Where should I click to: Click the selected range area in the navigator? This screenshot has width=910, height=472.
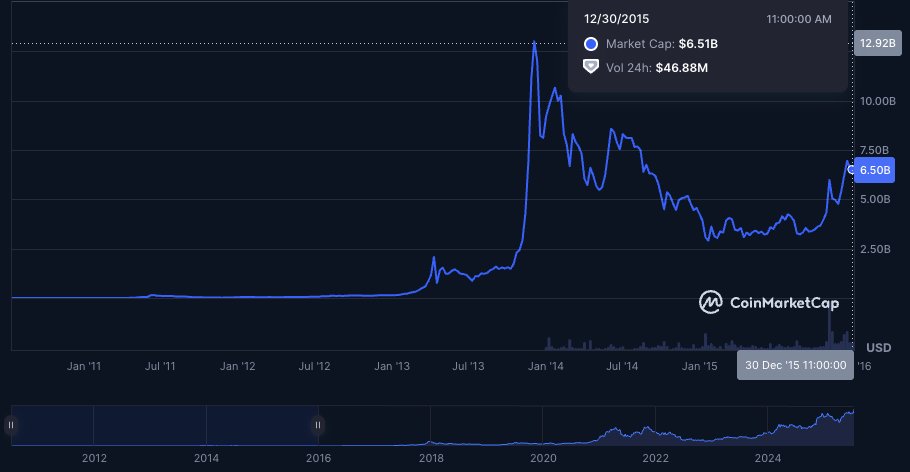coord(164,426)
